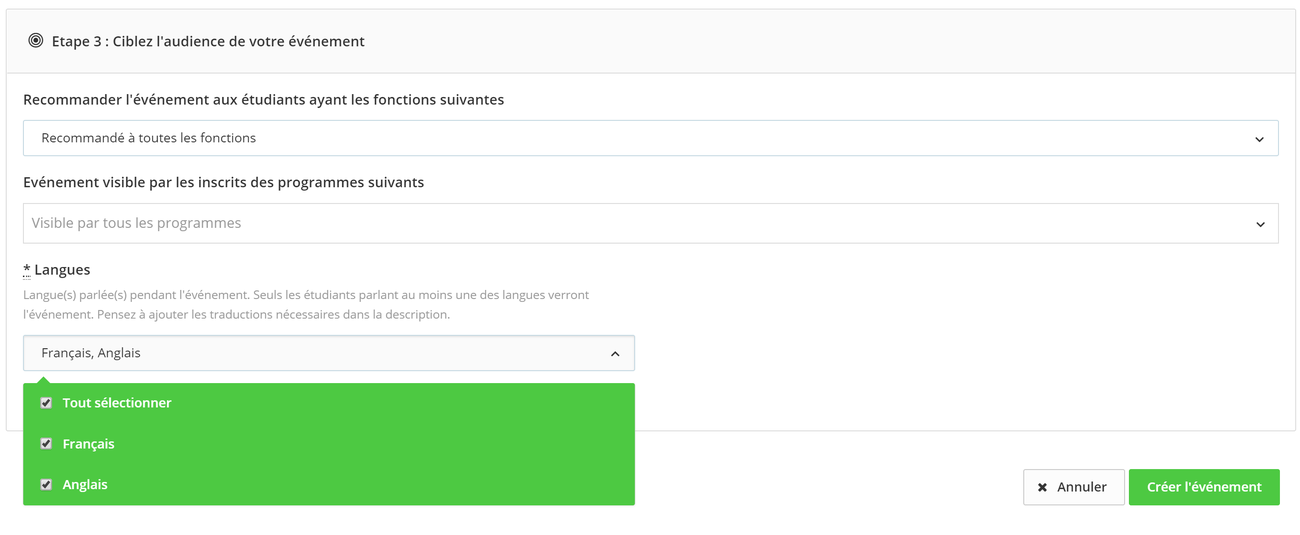Choose the Anglais option text in the list
Screen dimensions: 1300x535
[x=85, y=485]
